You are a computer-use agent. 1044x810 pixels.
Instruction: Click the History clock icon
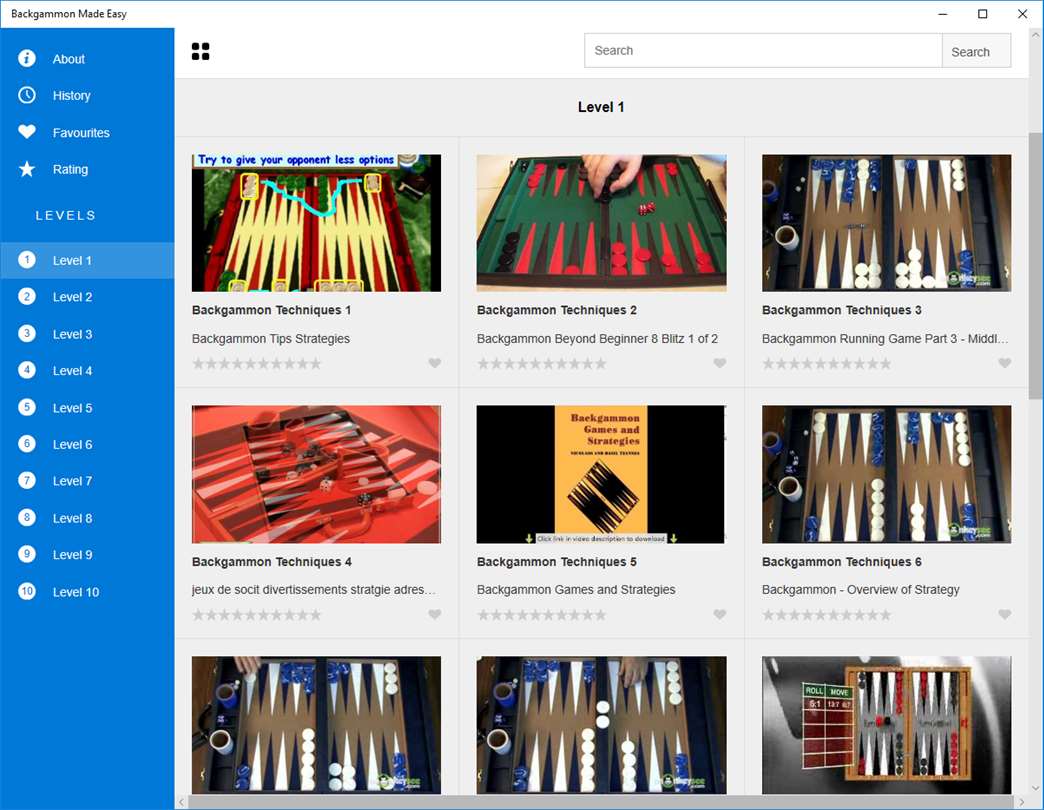click(27, 95)
